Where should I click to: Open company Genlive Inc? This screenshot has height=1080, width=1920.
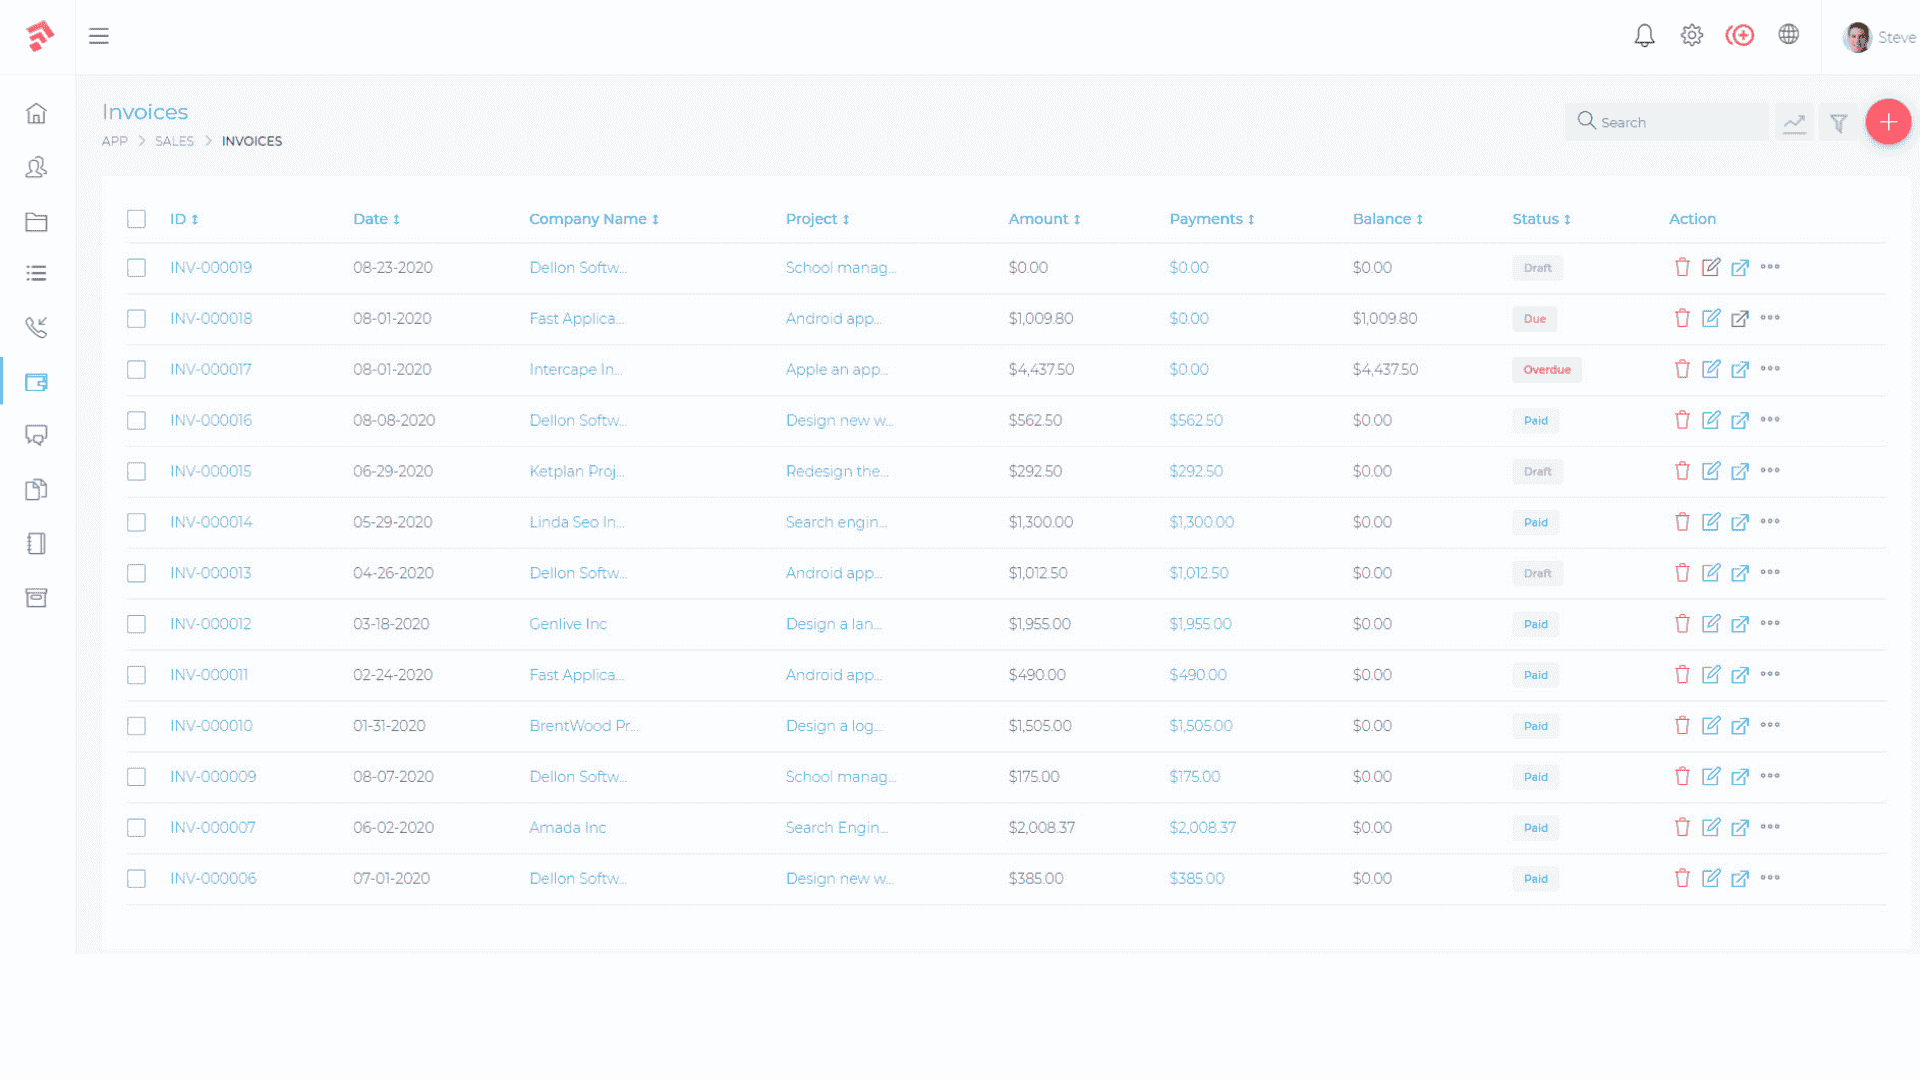(x=568, y=624)
